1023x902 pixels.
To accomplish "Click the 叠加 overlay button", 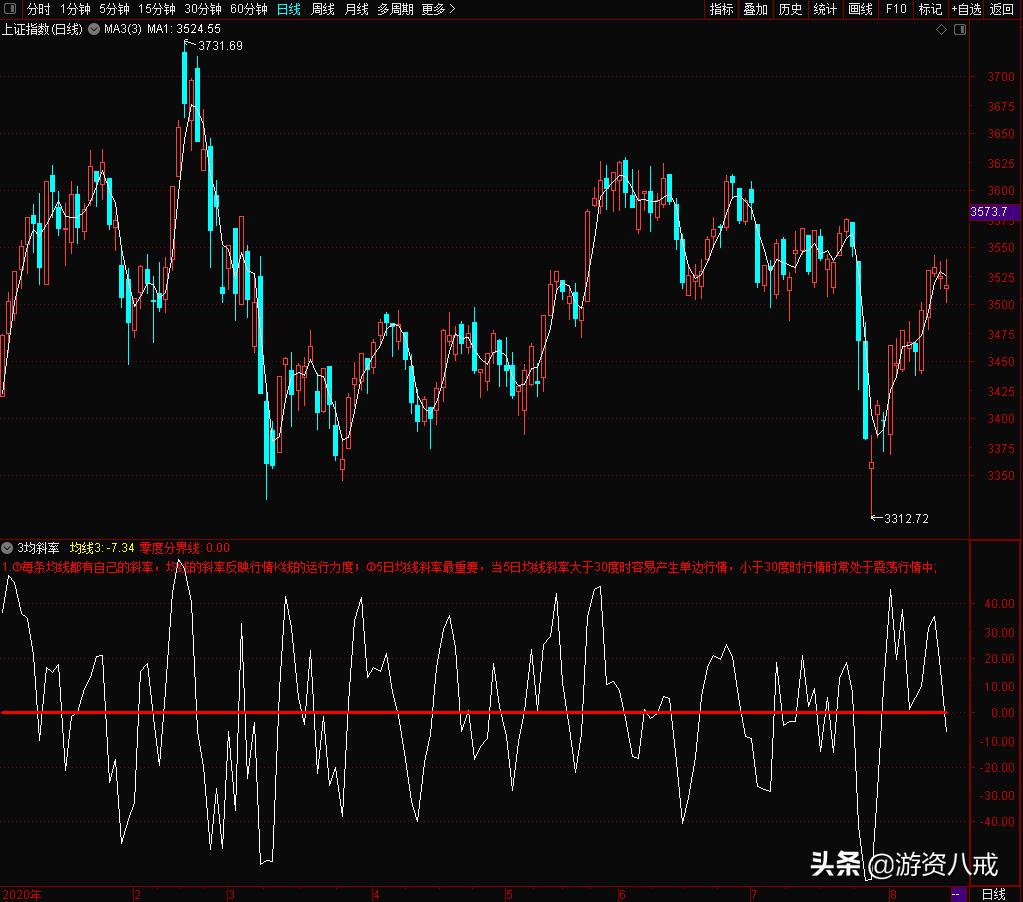I will pos(756,9).
